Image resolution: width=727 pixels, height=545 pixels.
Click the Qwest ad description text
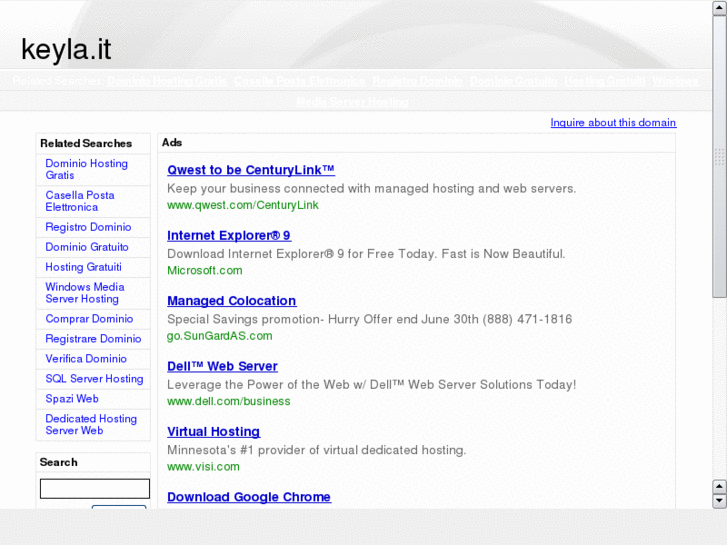coord(371,188)
